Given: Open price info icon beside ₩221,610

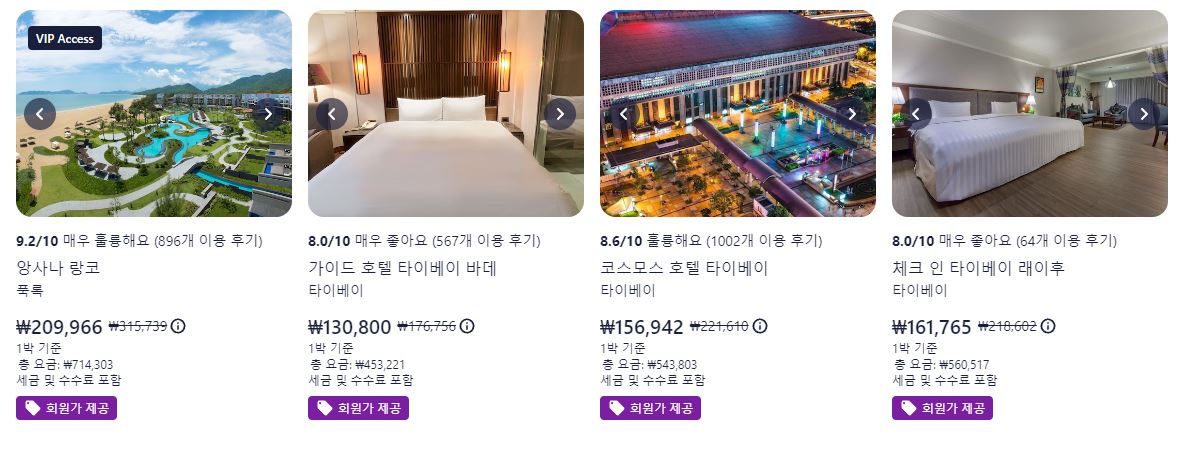Looking at the screenshot, I should coord(760,326).
